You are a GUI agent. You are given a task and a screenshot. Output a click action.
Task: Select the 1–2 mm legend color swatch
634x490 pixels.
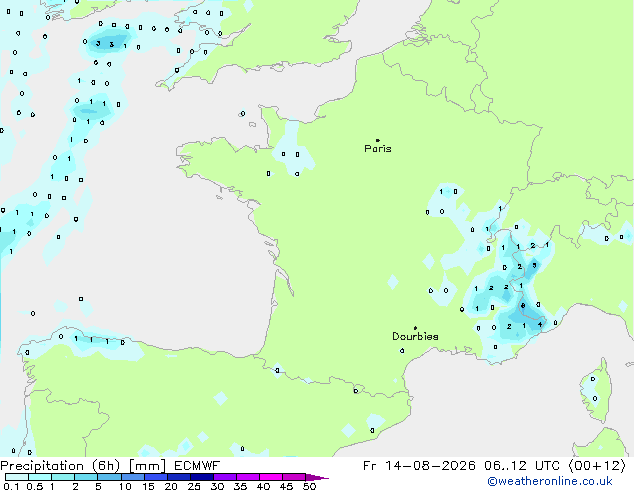tap(63, 477)
